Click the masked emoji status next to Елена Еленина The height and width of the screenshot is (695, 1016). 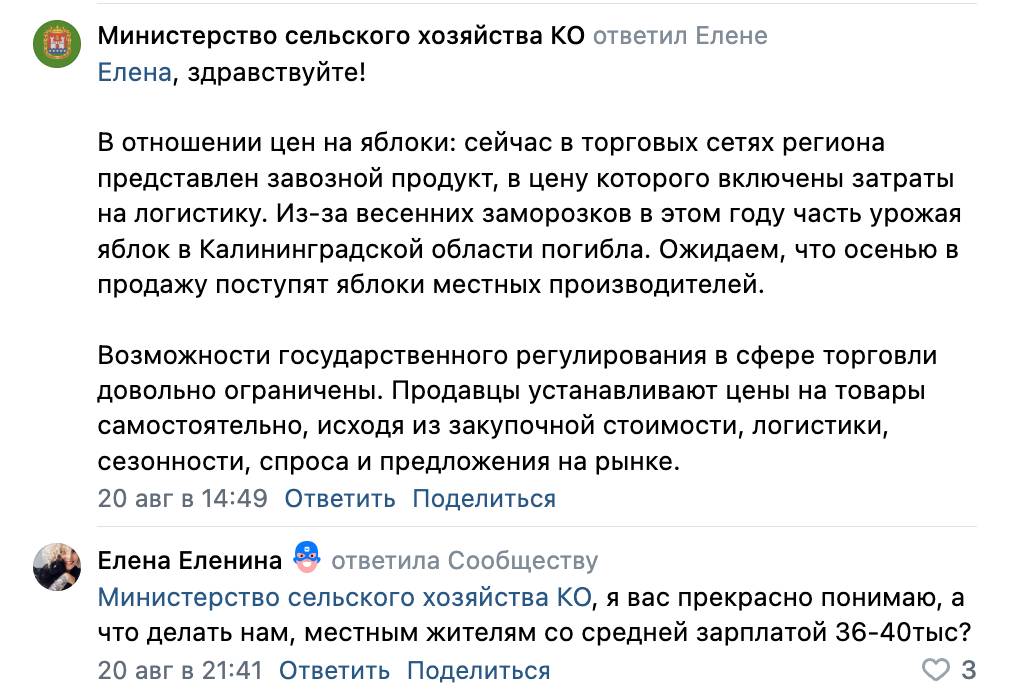(306, 558)
